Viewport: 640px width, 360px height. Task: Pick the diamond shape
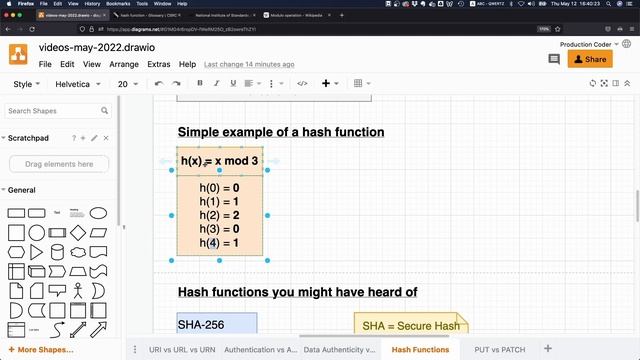78,233
